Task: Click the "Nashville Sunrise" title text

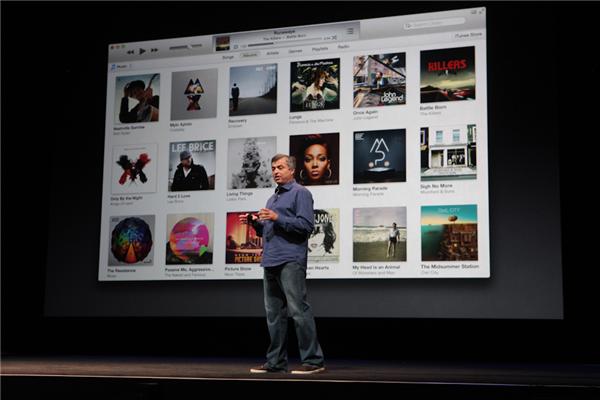Action: 129,129
